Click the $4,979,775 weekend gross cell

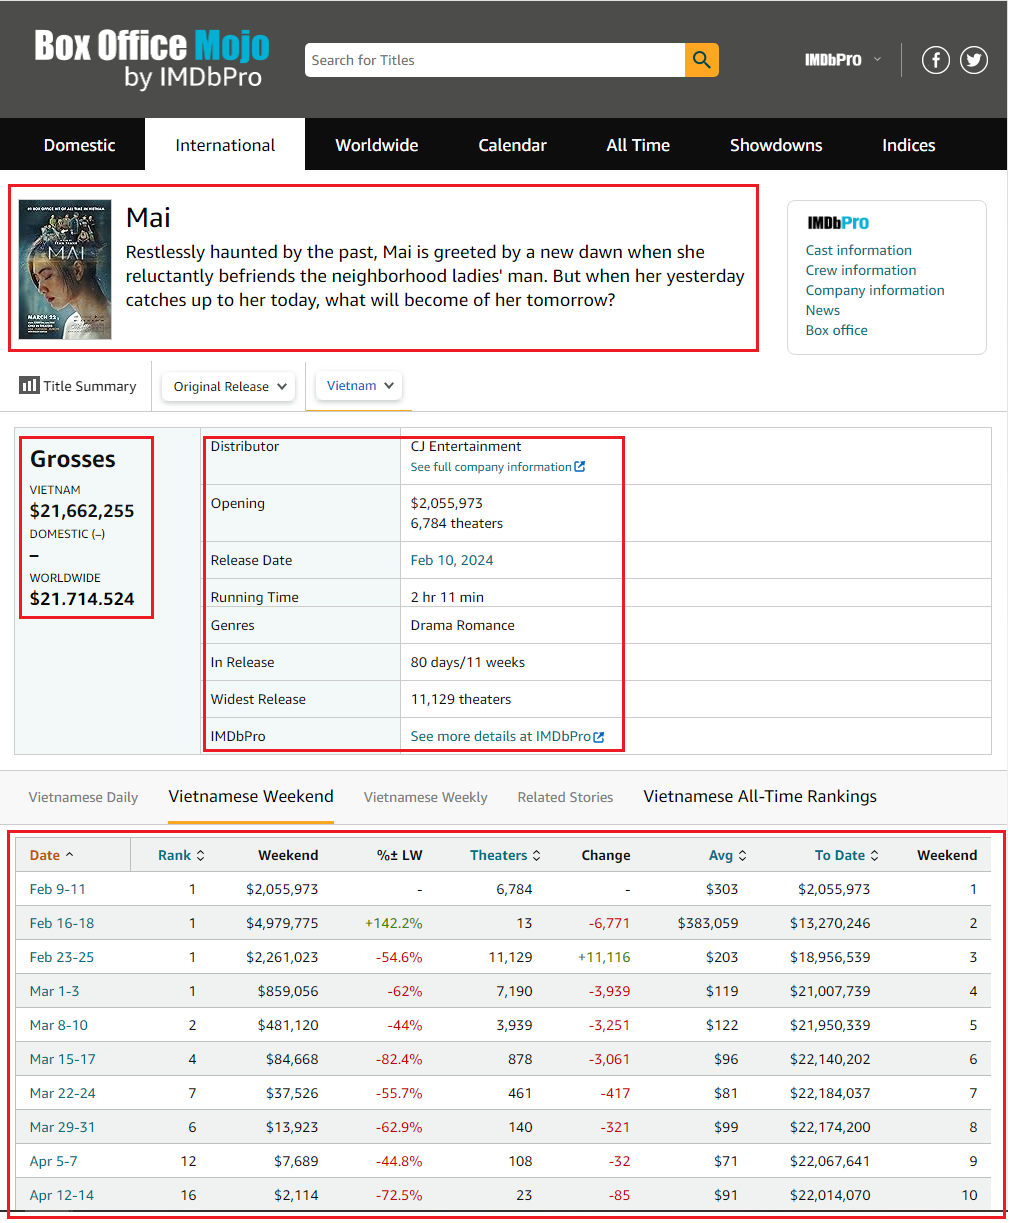[x=282, y=923]
